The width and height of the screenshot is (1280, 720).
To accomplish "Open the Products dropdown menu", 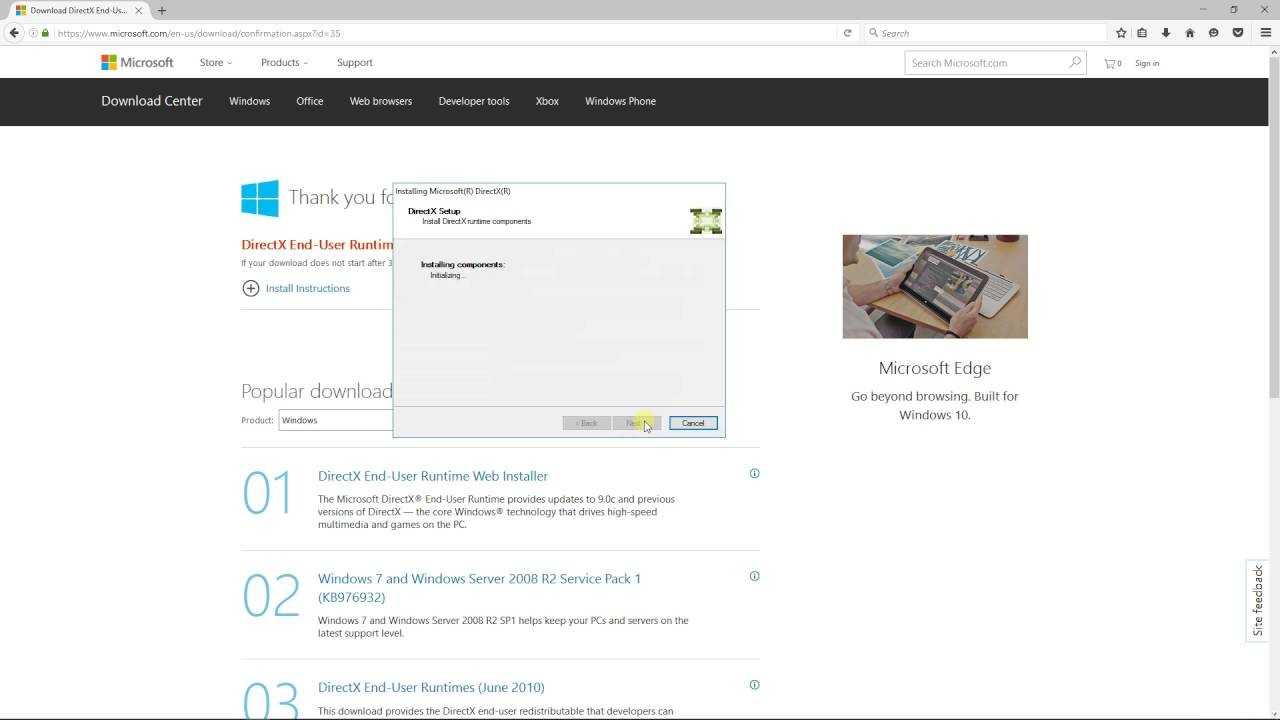I will pyautogui.click(x=284, y=62).
